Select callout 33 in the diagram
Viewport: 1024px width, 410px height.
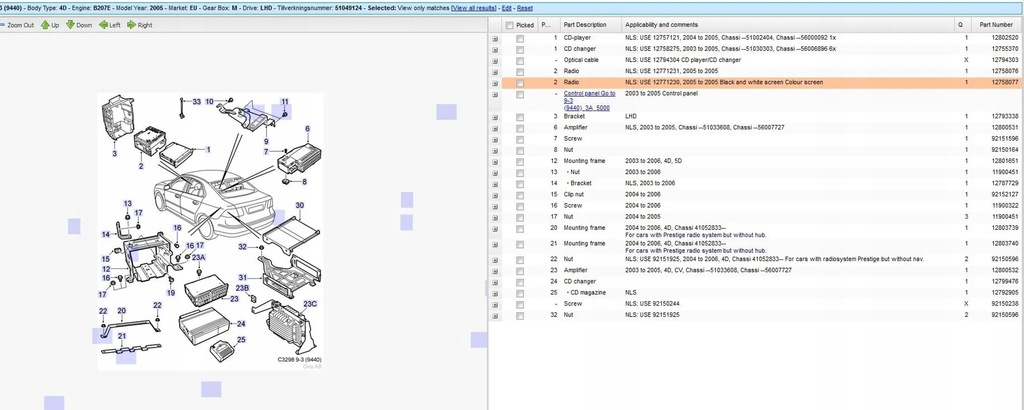coord(197,102)
